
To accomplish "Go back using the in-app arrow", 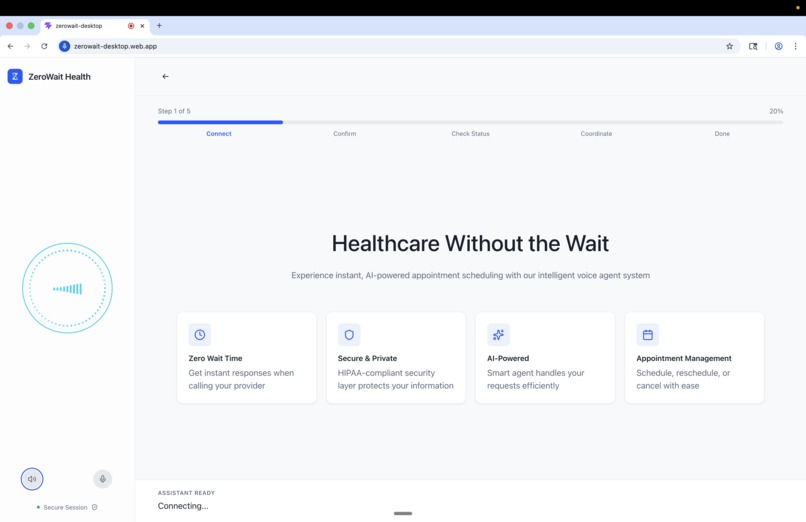I will click(x=166, y=77).
